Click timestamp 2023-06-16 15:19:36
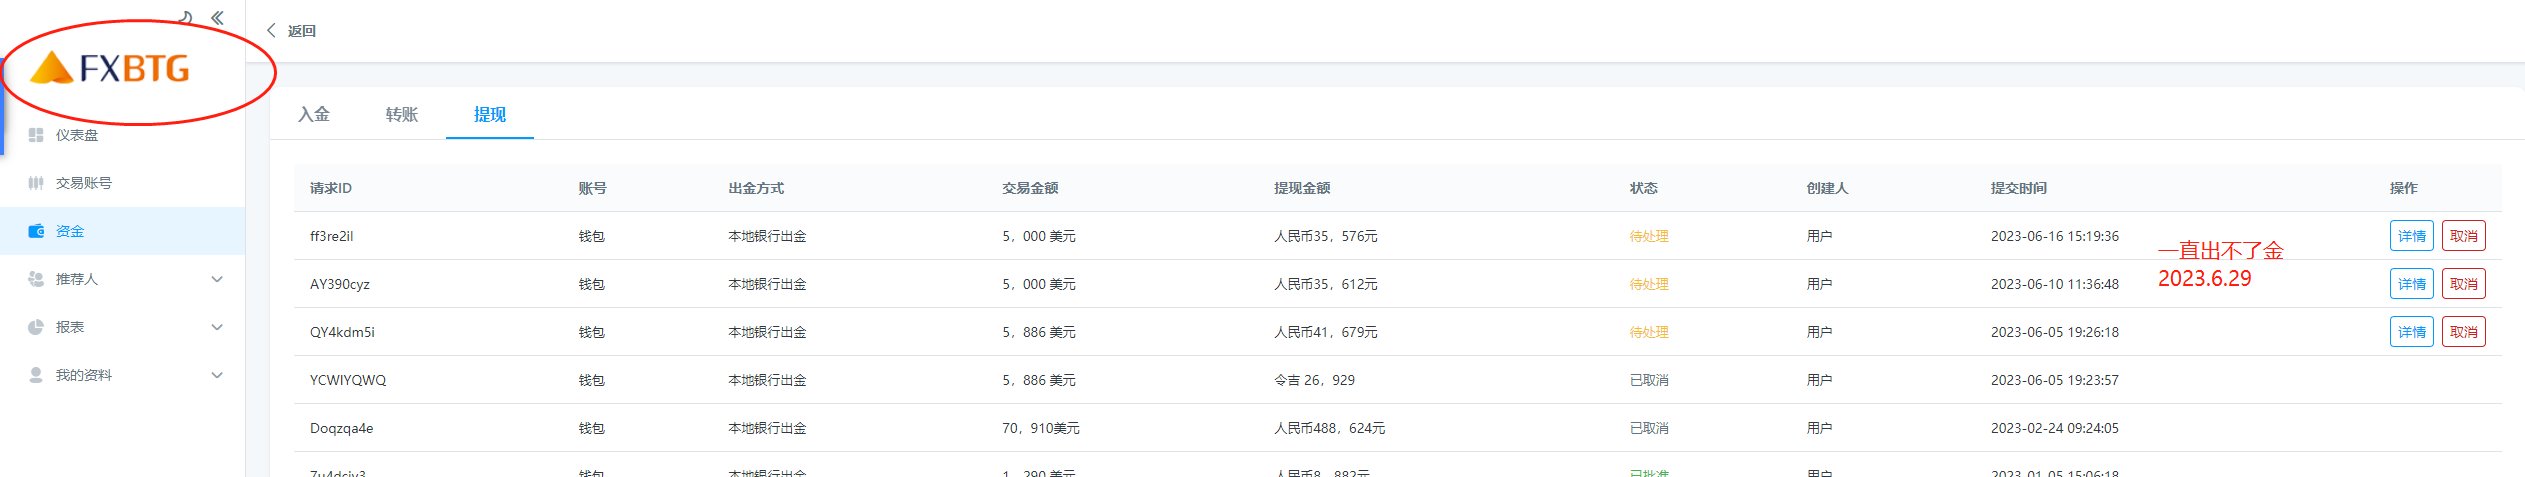The image size is (2525, 477). [x=2055, y=236]
